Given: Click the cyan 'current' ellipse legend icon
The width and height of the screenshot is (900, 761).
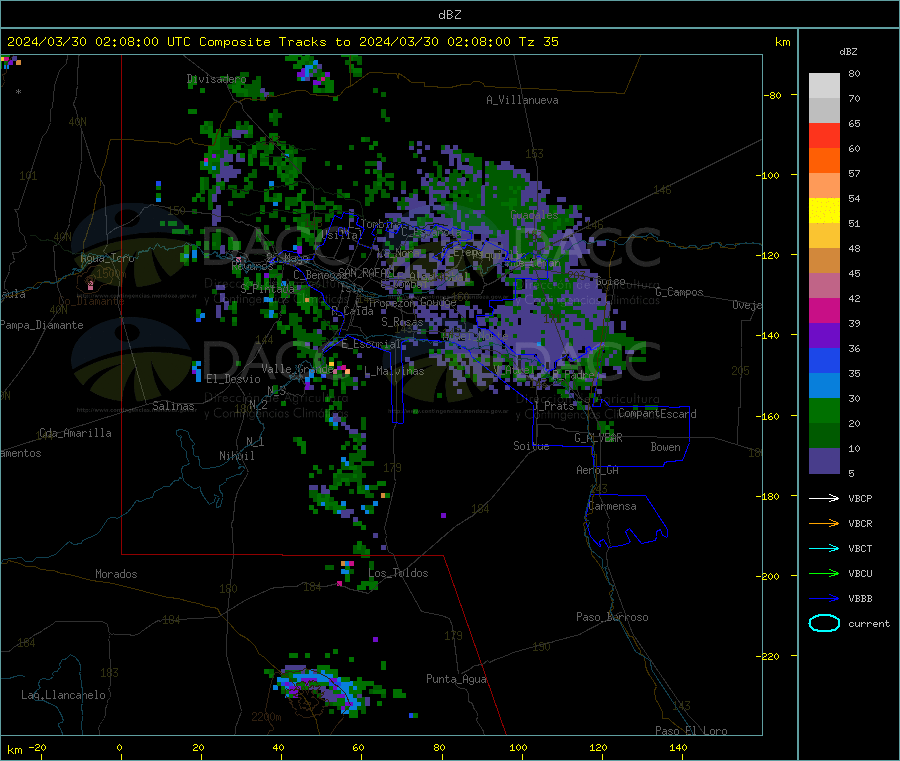Looking at the screenshot, I should point(824,623).
